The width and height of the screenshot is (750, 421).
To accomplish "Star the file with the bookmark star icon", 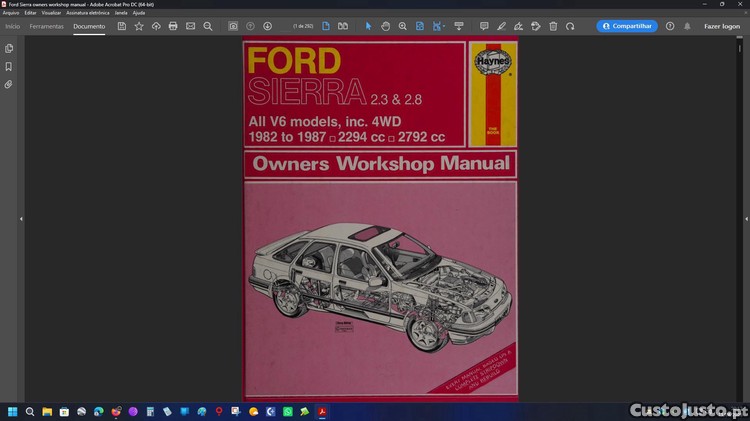I will tap(139, 26).
